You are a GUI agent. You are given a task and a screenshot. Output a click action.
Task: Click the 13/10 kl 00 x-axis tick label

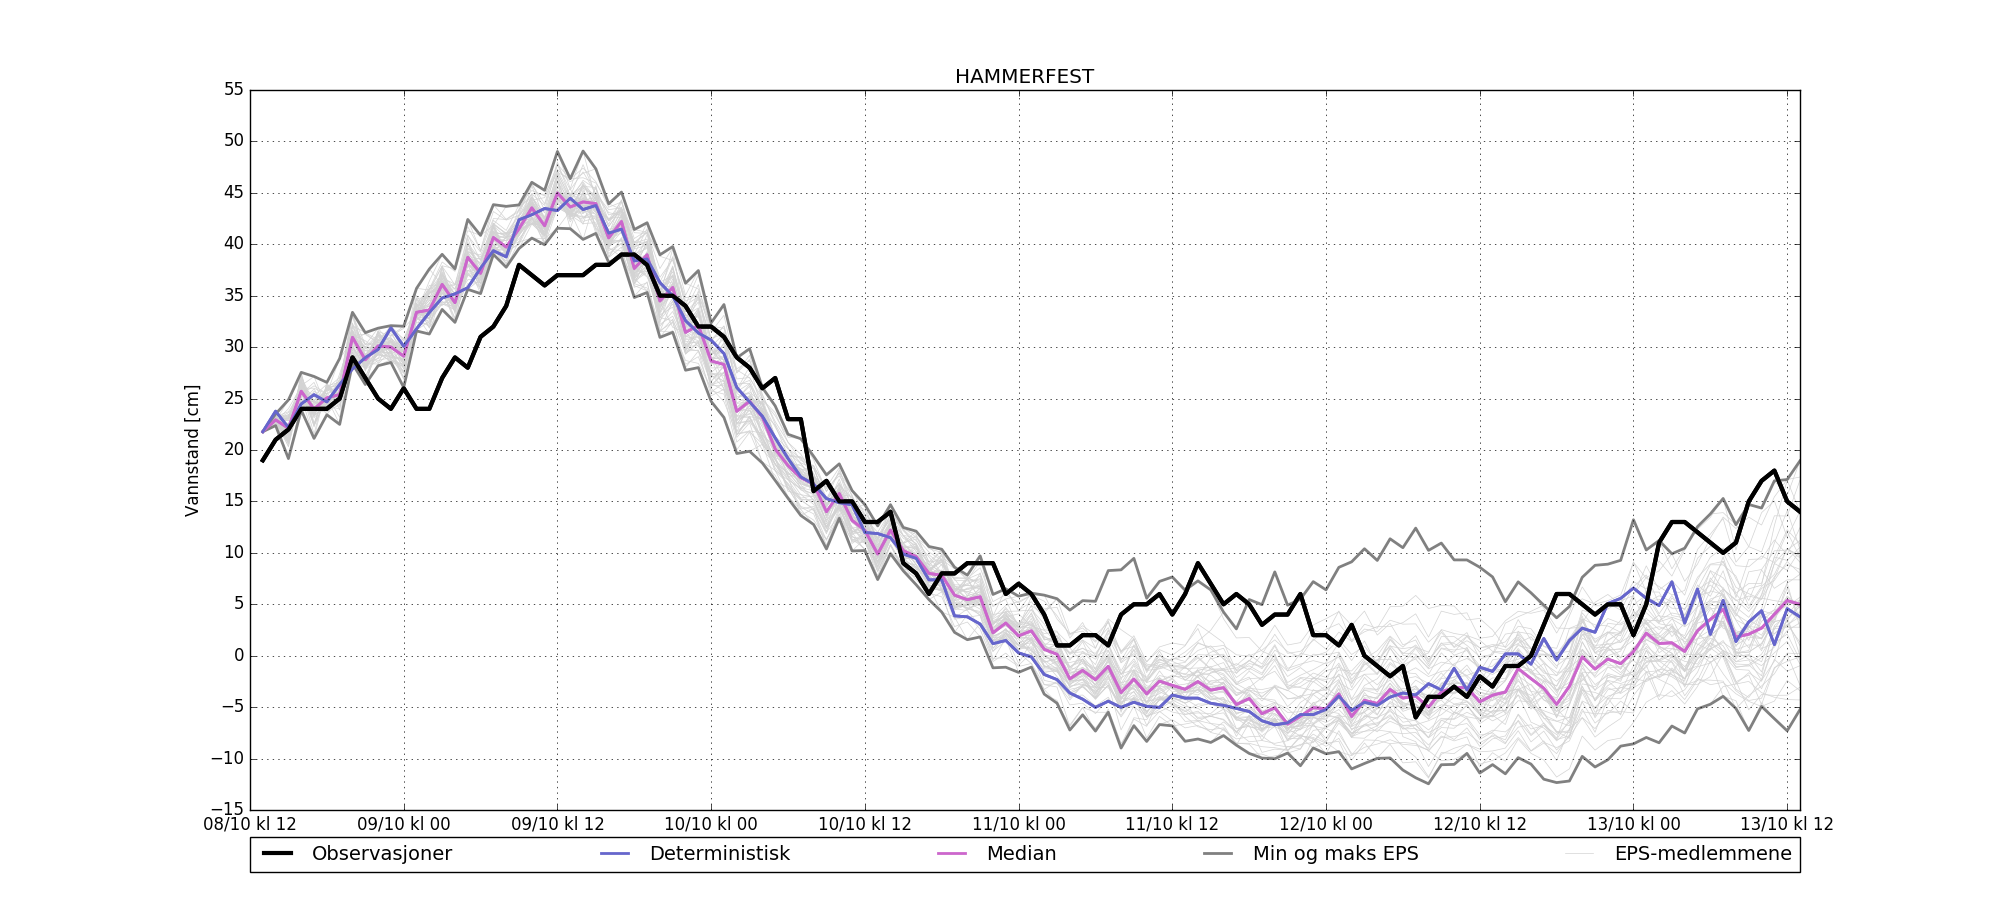click(1634, 825)
